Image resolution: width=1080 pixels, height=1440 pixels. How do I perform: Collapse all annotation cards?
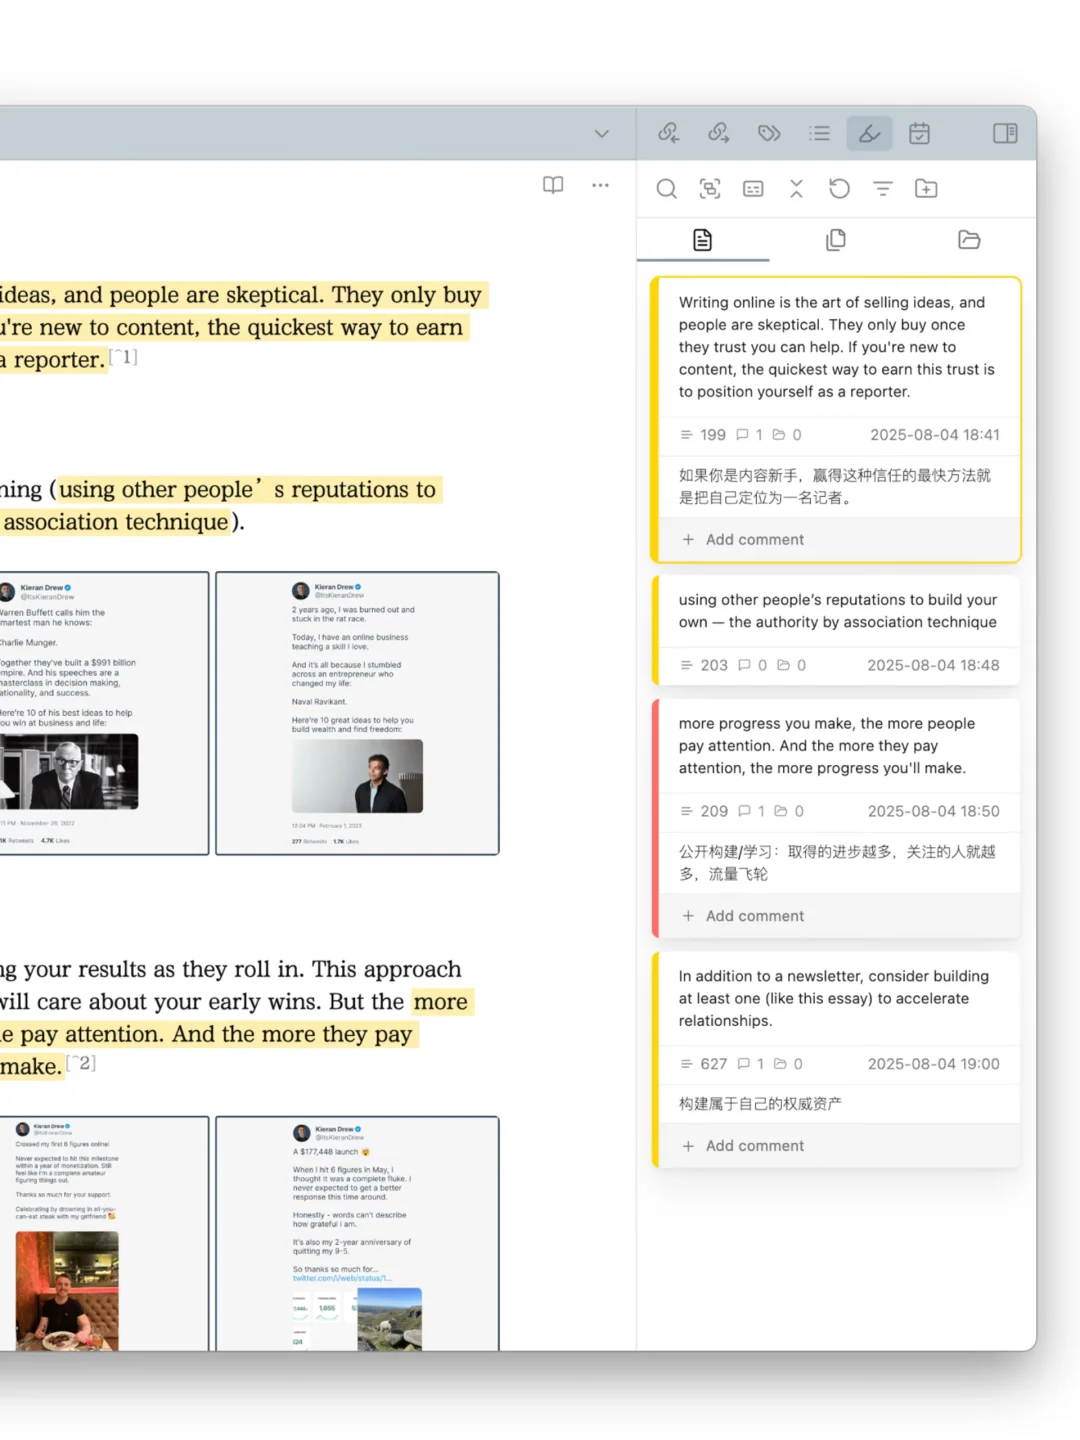click(x=796, y=188)
